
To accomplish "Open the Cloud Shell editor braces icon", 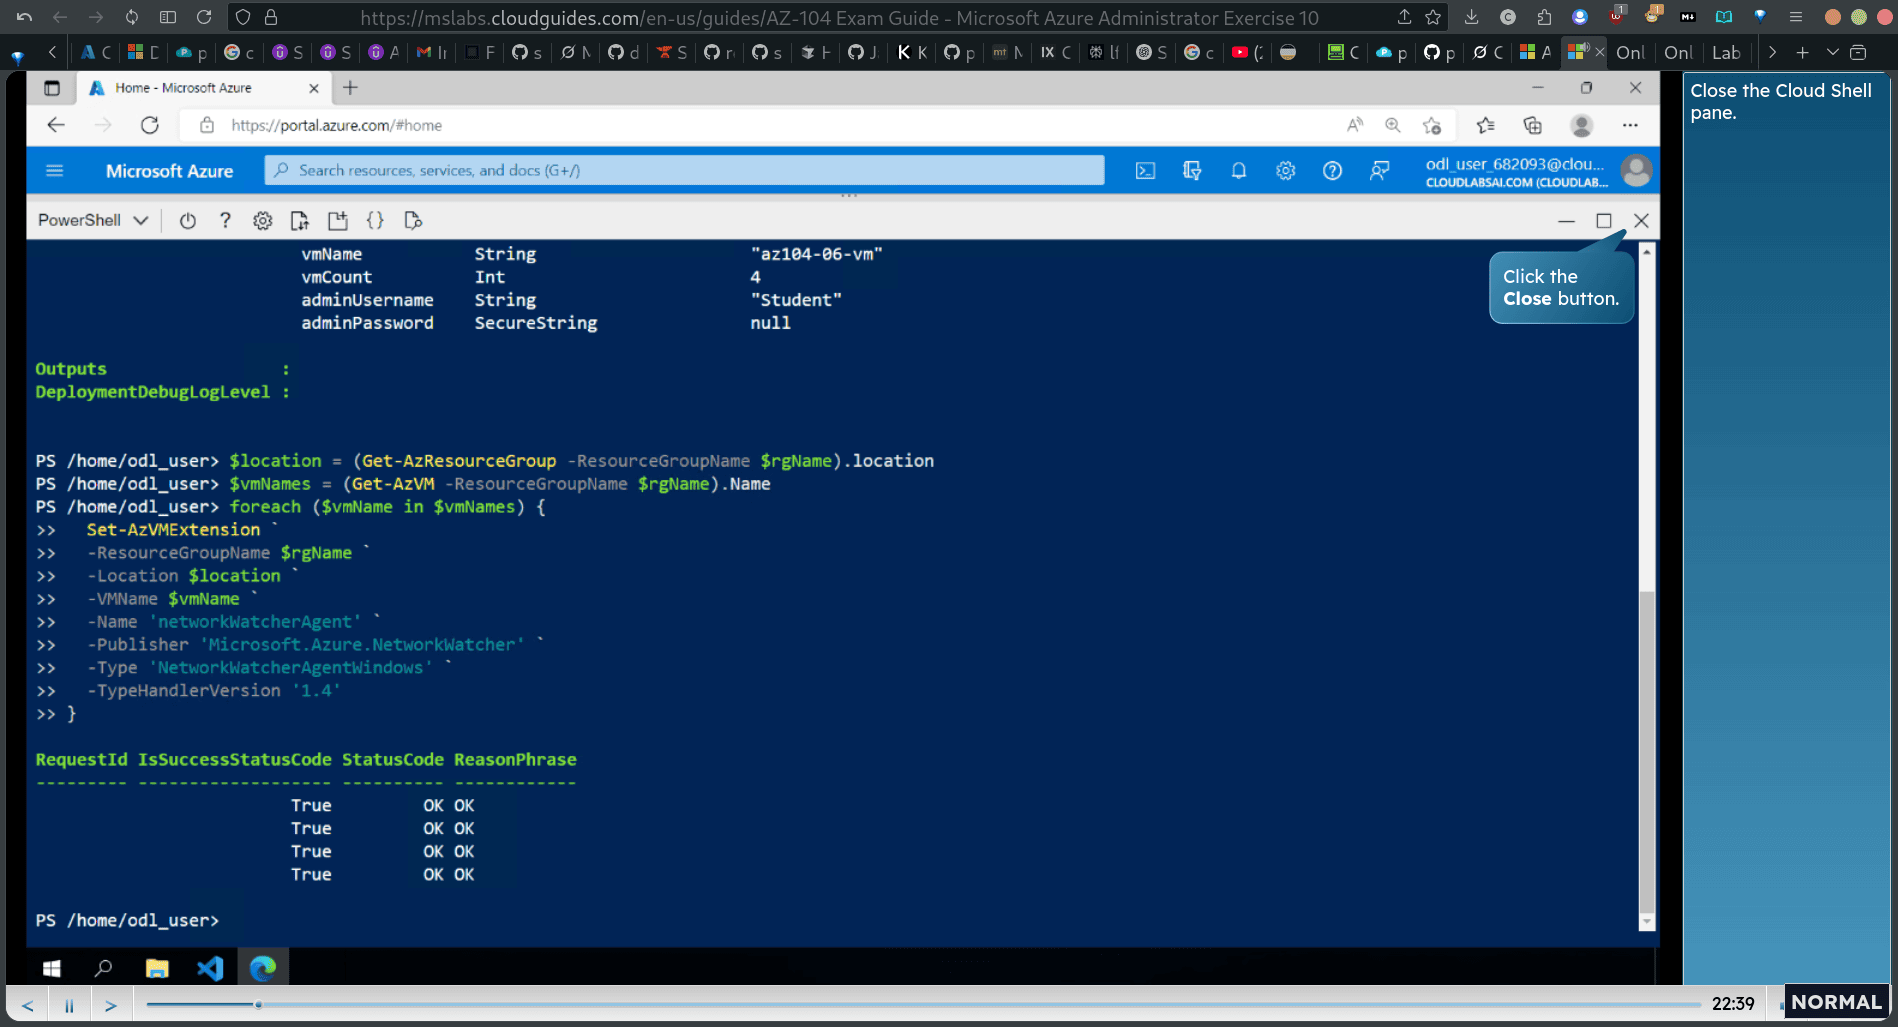I will (375, 220).
